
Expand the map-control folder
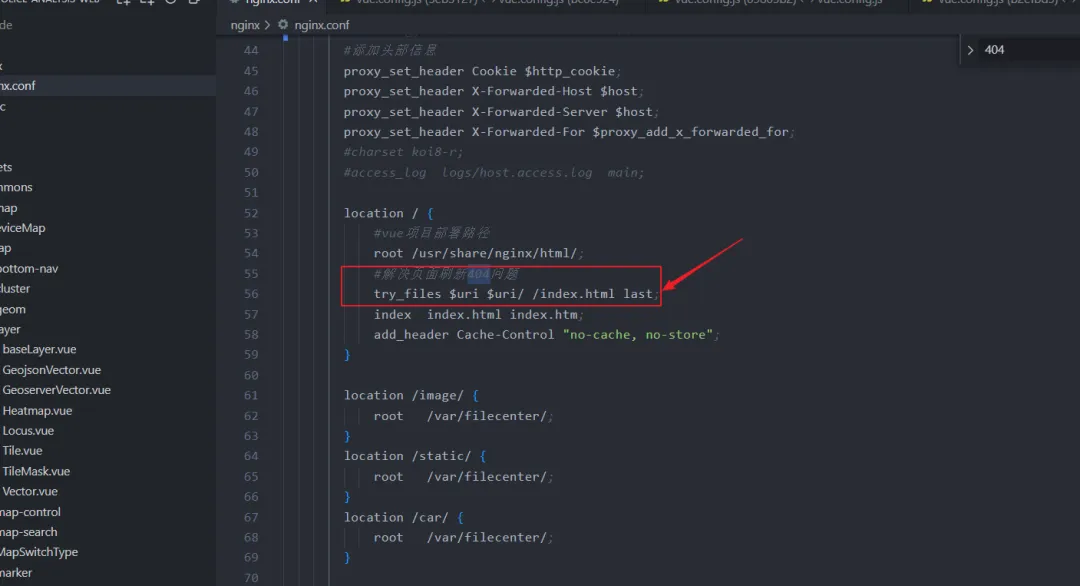(30, 512)
